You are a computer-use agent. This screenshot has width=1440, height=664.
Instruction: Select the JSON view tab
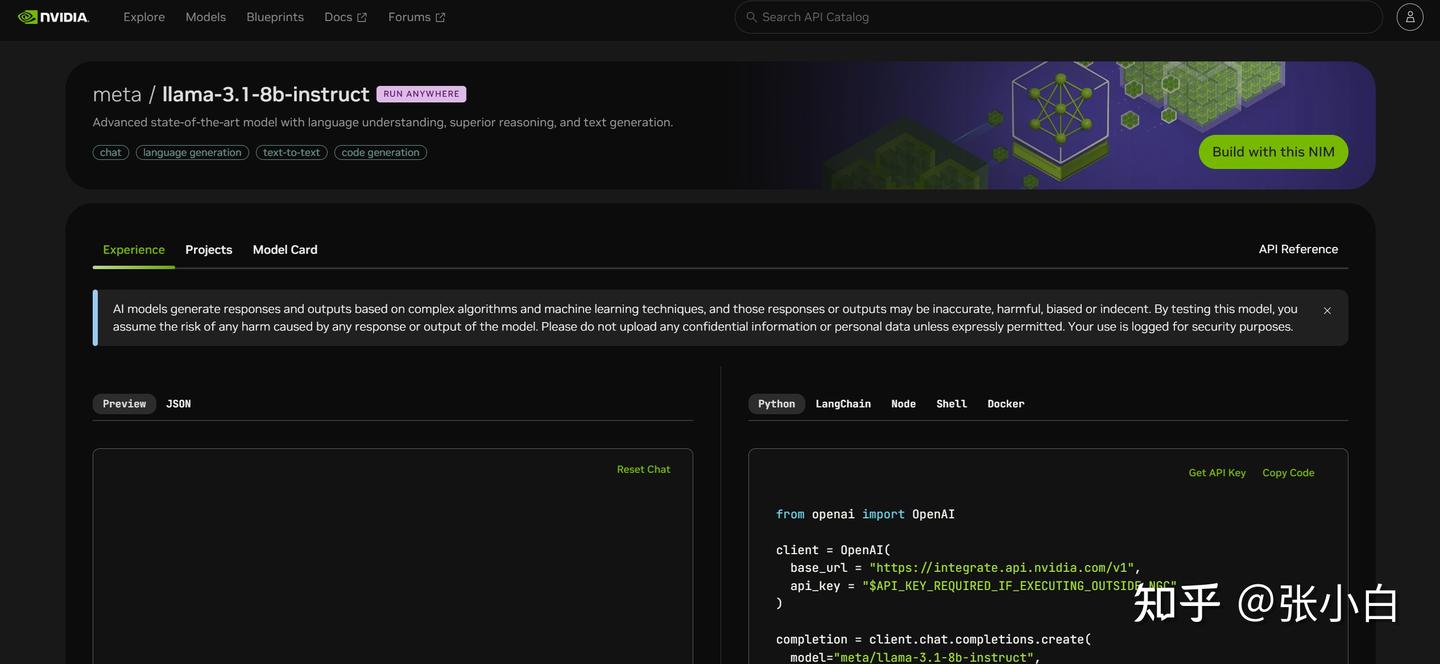(178, 404)
